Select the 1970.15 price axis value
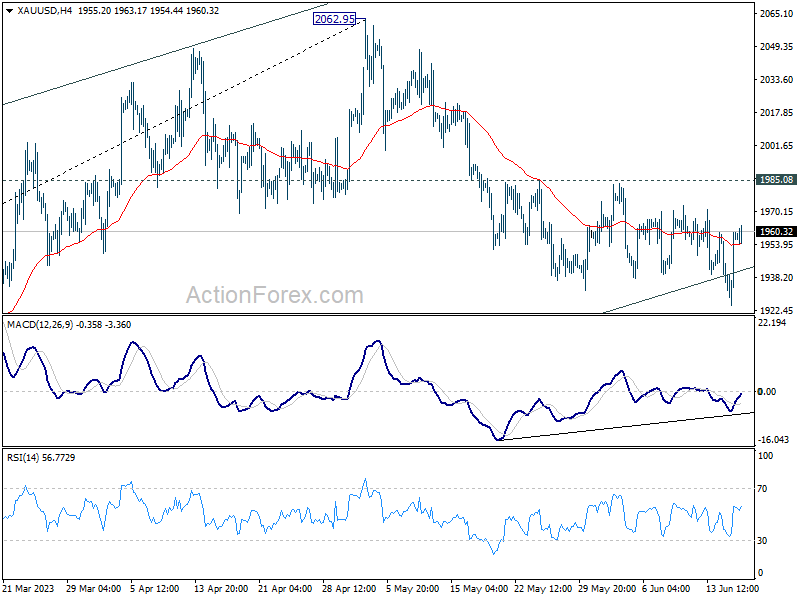 [x=777, y=212]
